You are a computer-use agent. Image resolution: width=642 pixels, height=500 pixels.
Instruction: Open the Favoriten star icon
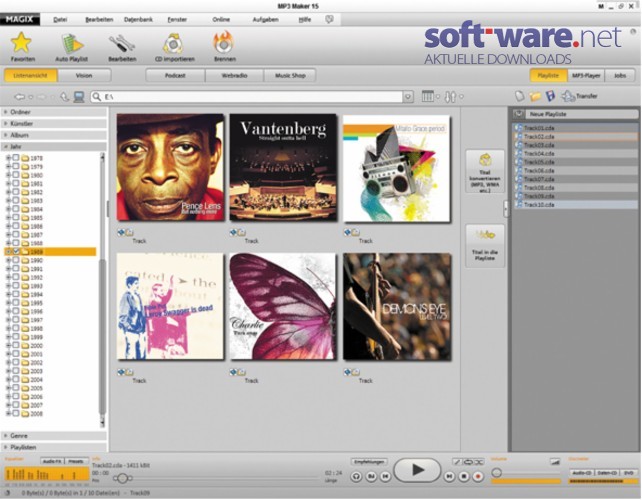pos(21,43)
